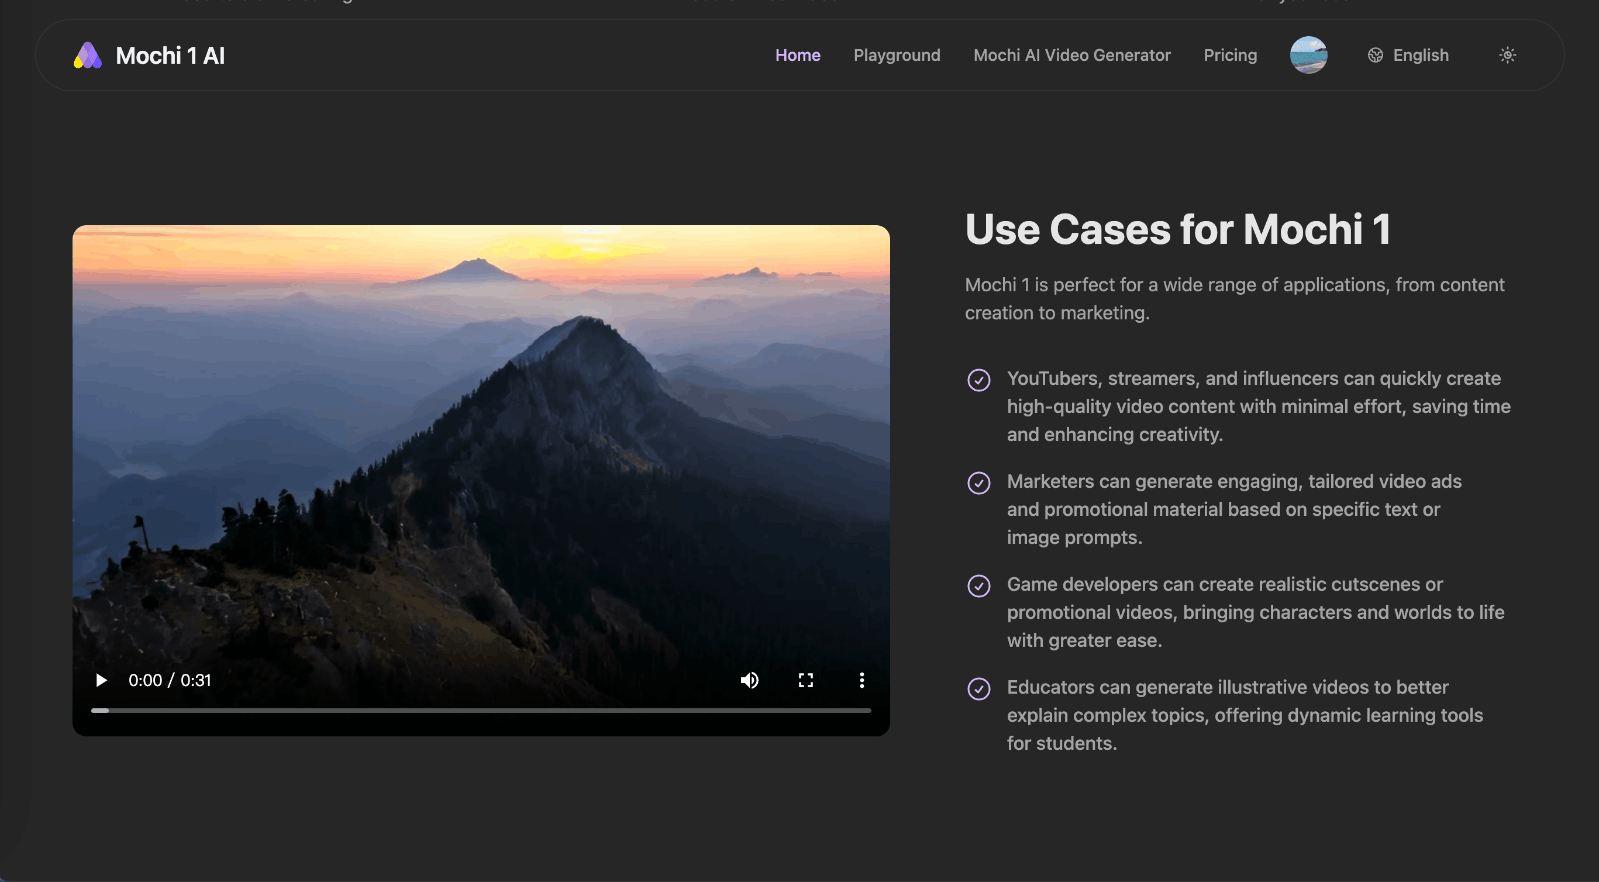Toggle the light/dark theme sun icon

coord(1507,56)
